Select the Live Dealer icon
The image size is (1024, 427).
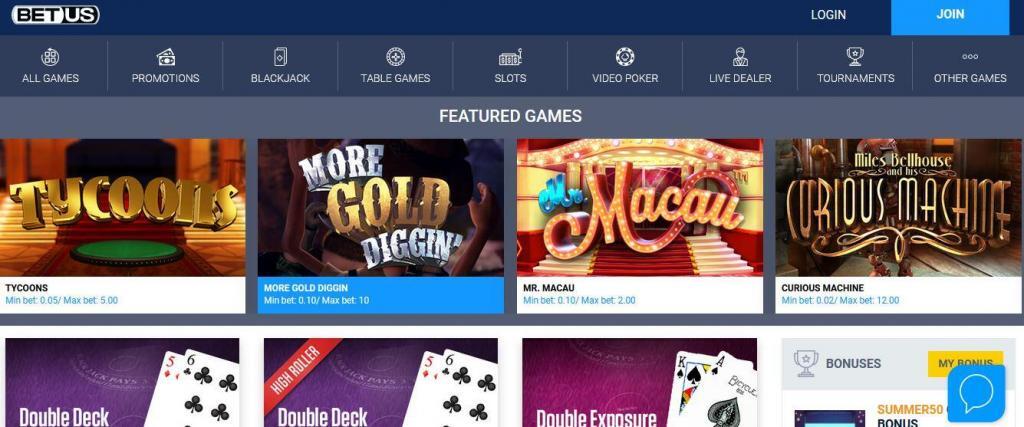740,57
